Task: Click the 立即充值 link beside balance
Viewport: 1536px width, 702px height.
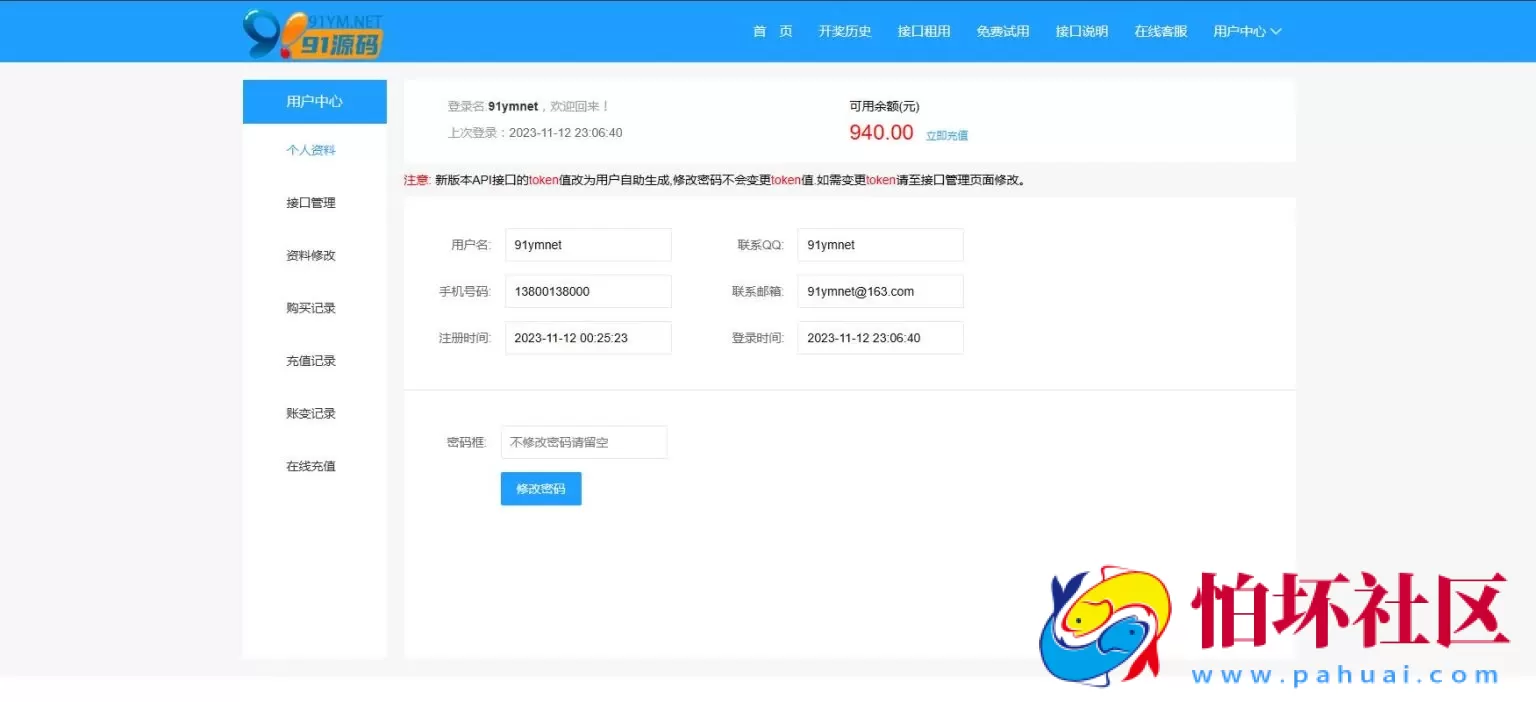Action: 946,135
